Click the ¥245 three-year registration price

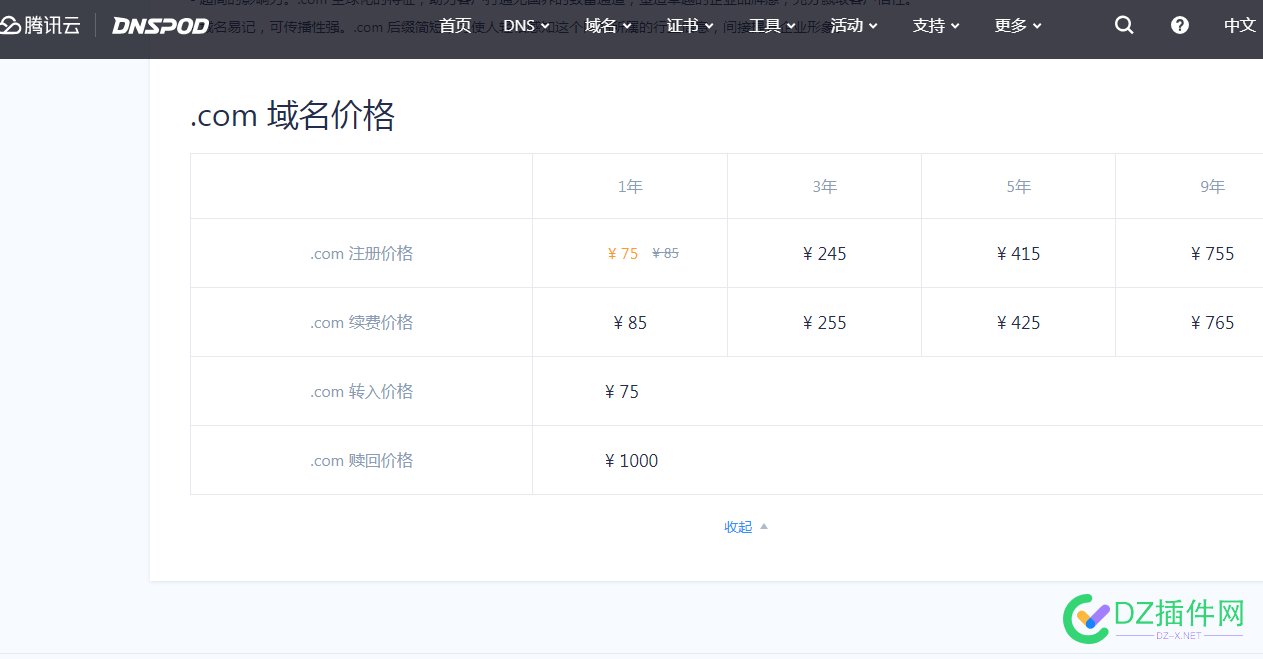[824, 254]
